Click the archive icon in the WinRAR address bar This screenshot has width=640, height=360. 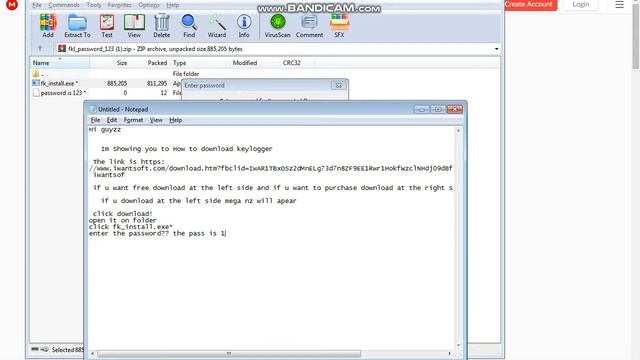(x=62, y=49)
